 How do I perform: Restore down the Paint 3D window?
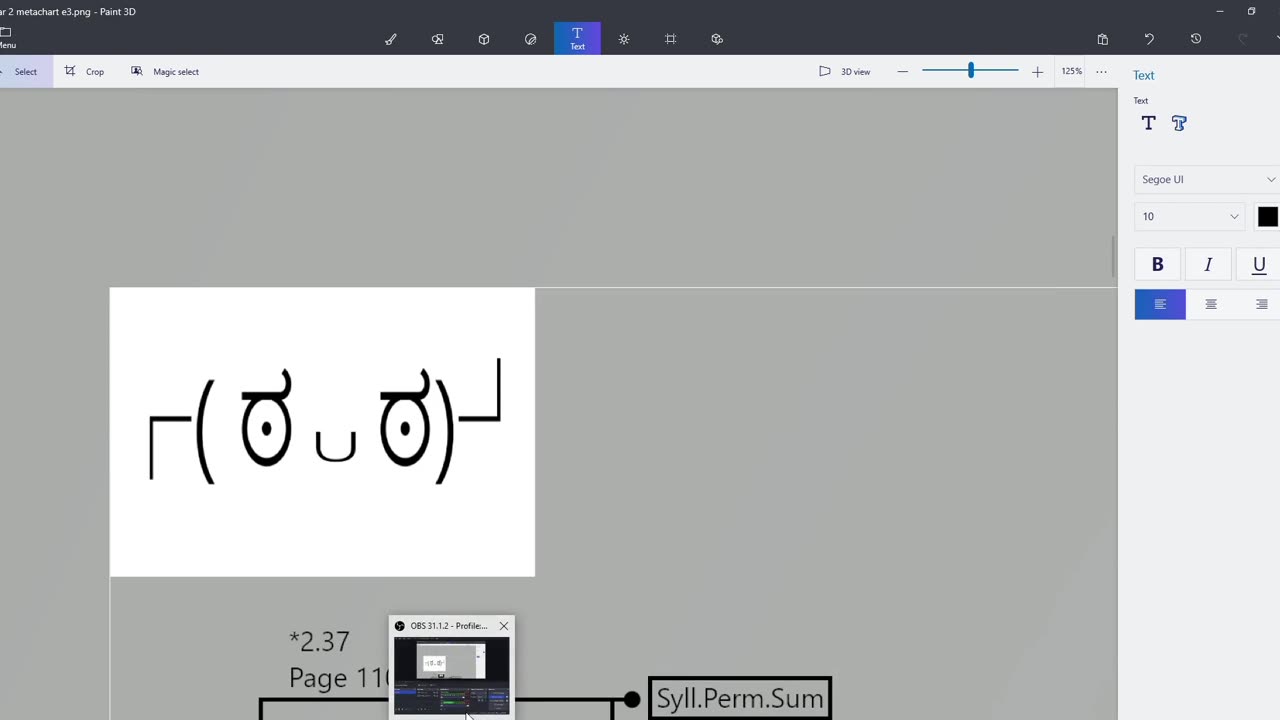point(1251,11)
